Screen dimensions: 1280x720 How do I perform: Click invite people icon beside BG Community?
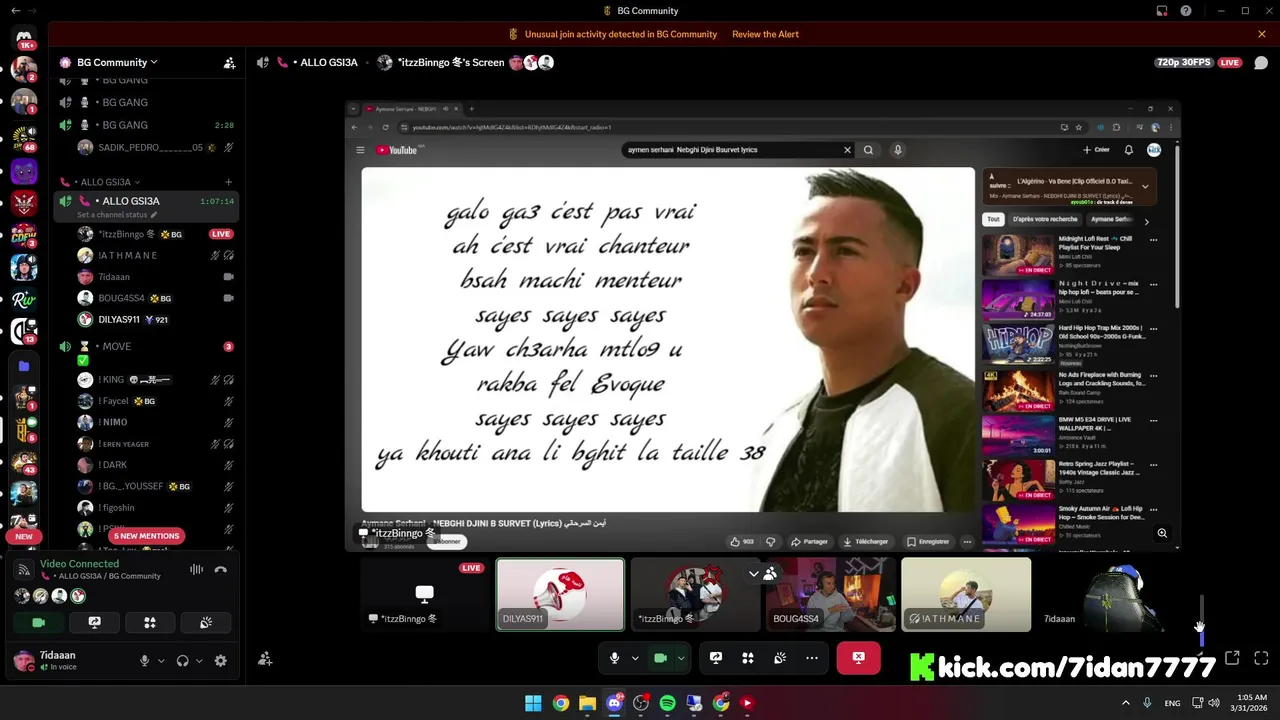229,62
